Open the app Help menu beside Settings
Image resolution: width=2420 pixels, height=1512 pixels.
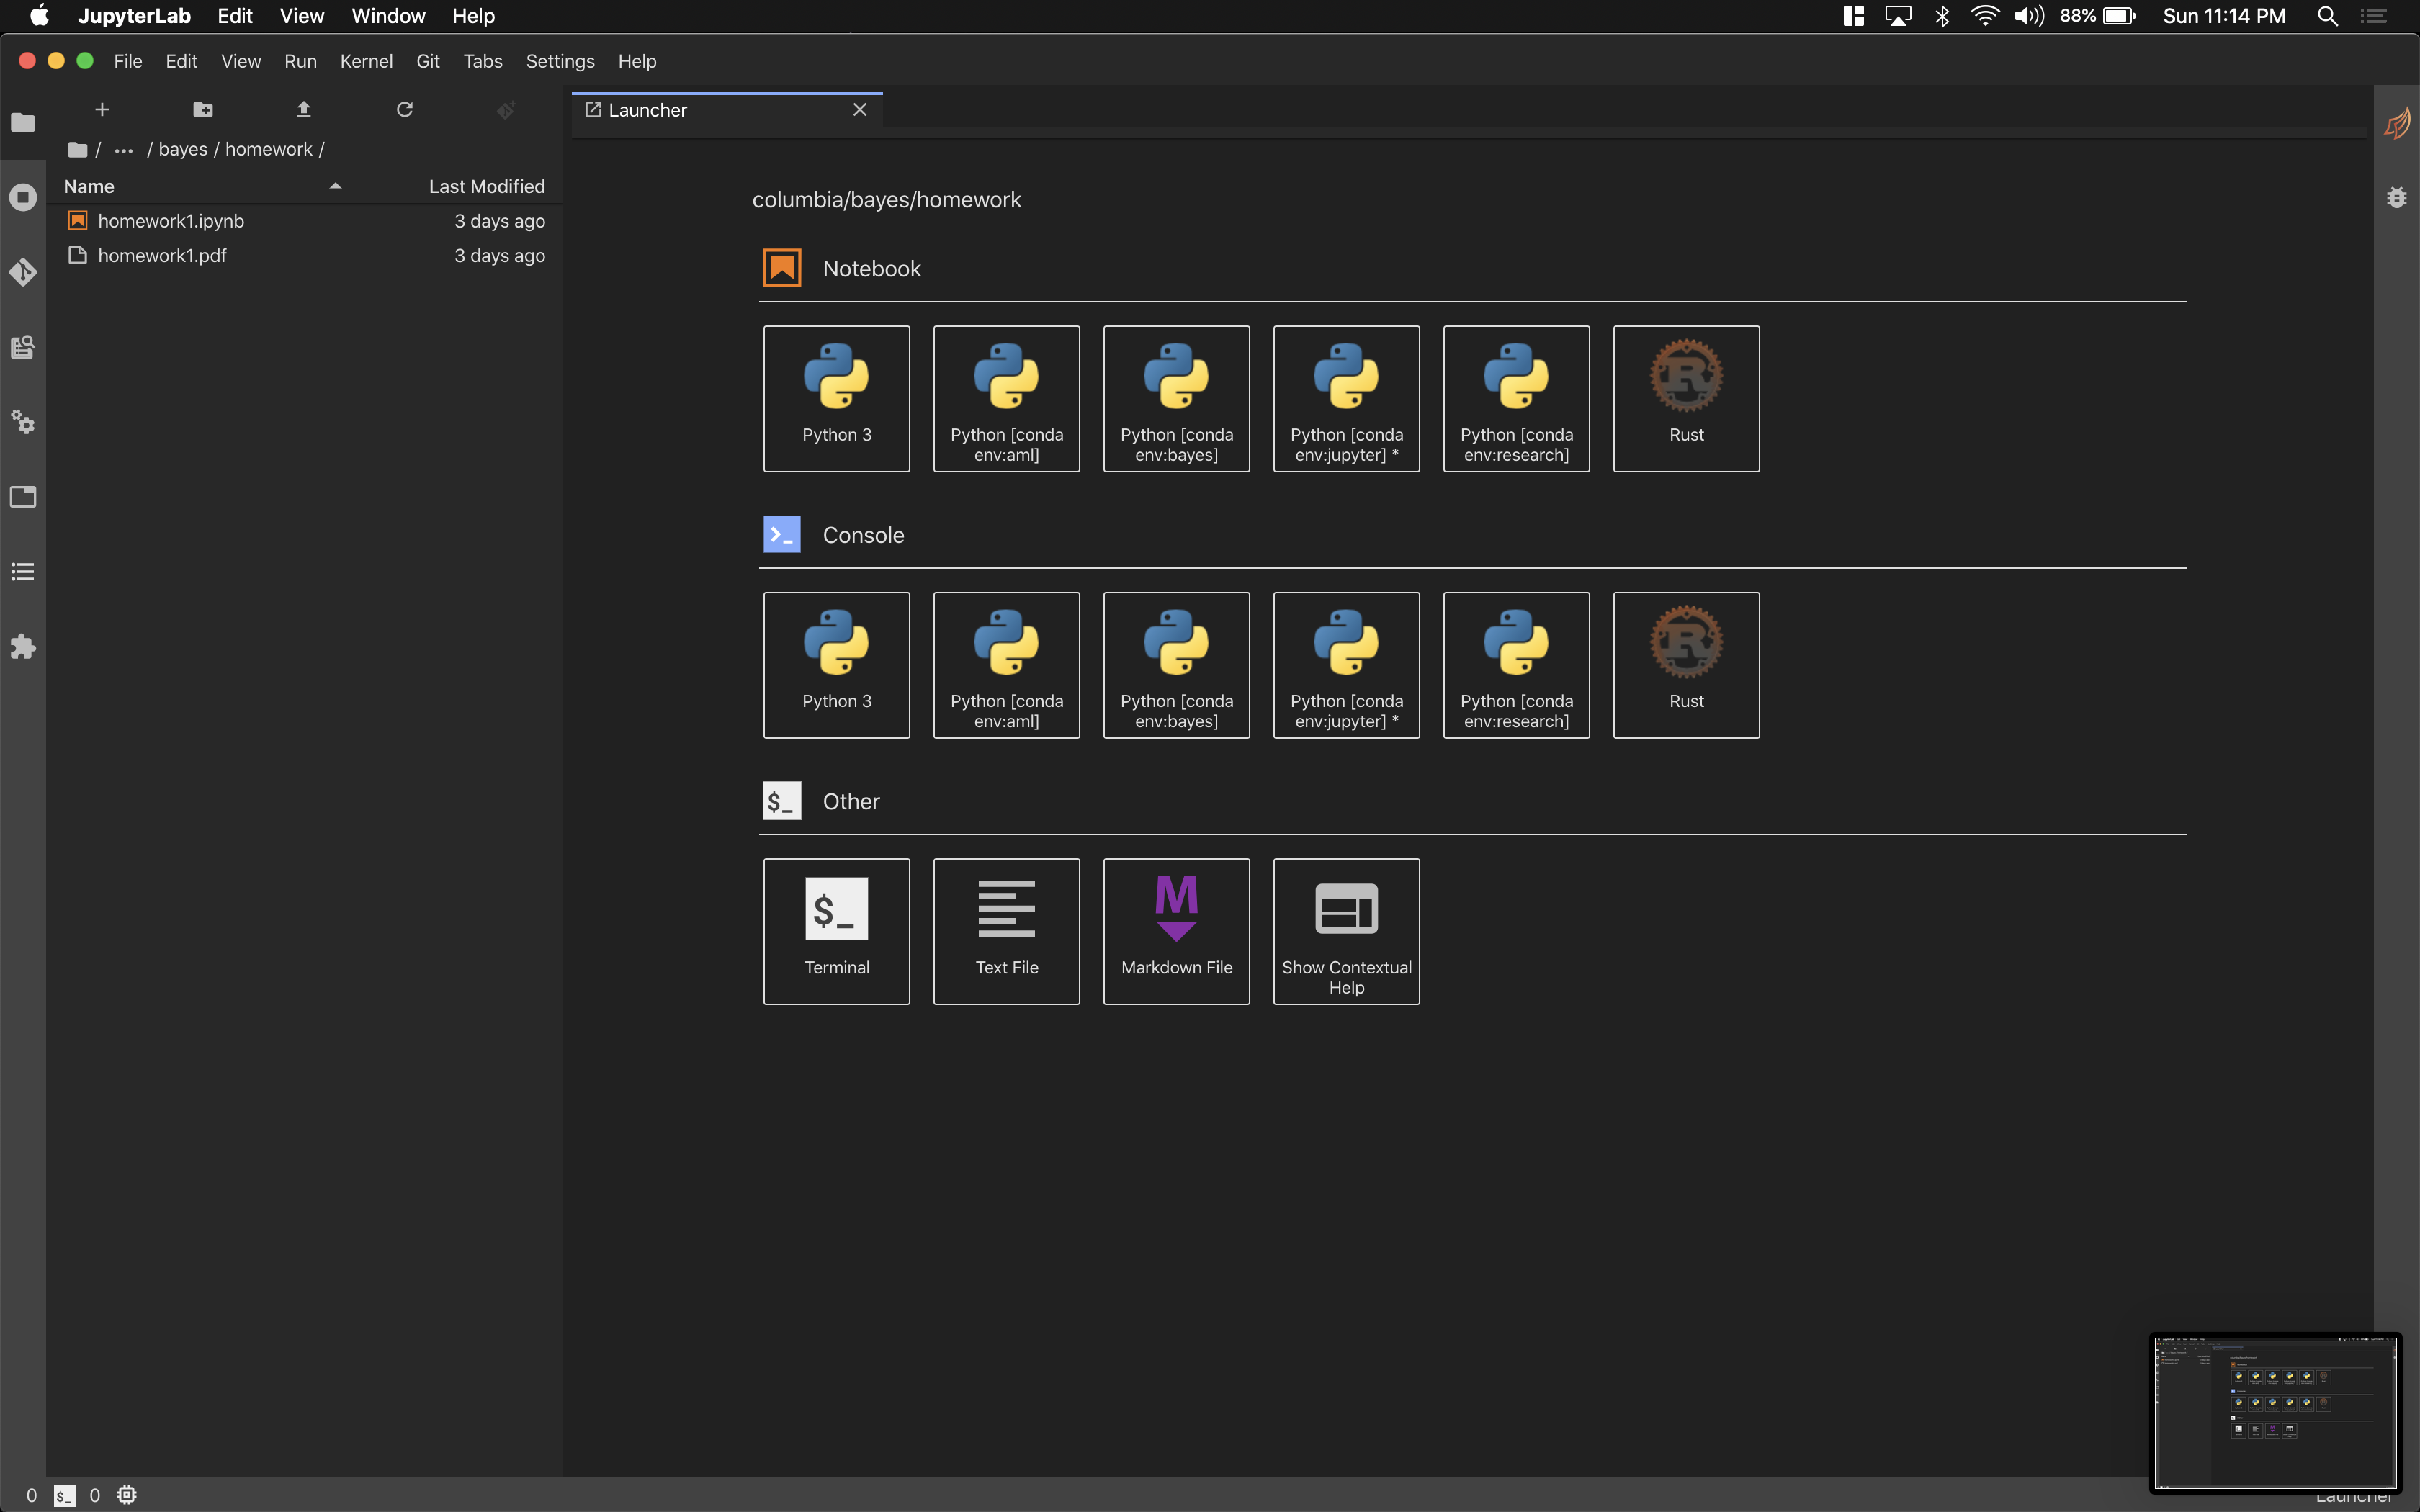click(x=637, y=61)
